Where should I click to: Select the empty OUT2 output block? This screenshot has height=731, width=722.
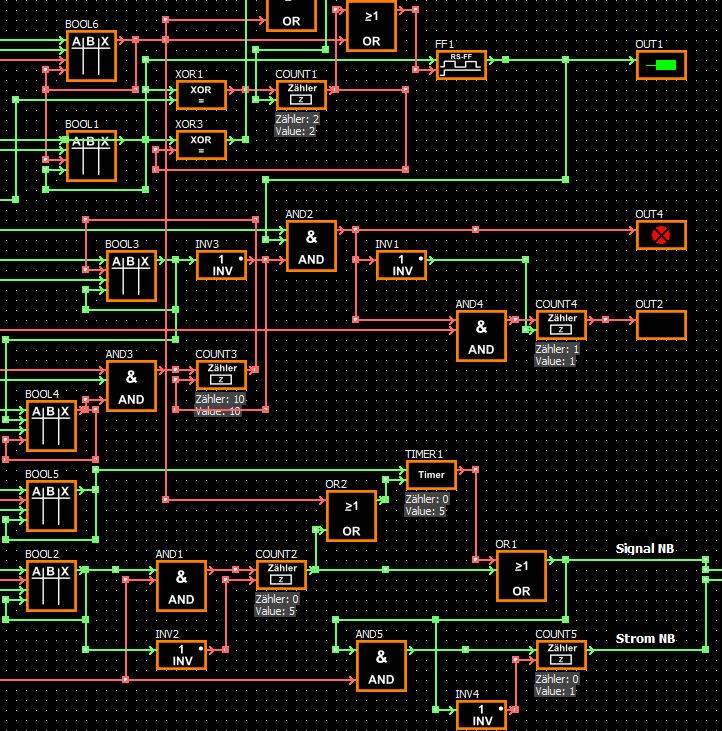click(x=661, y=325)
